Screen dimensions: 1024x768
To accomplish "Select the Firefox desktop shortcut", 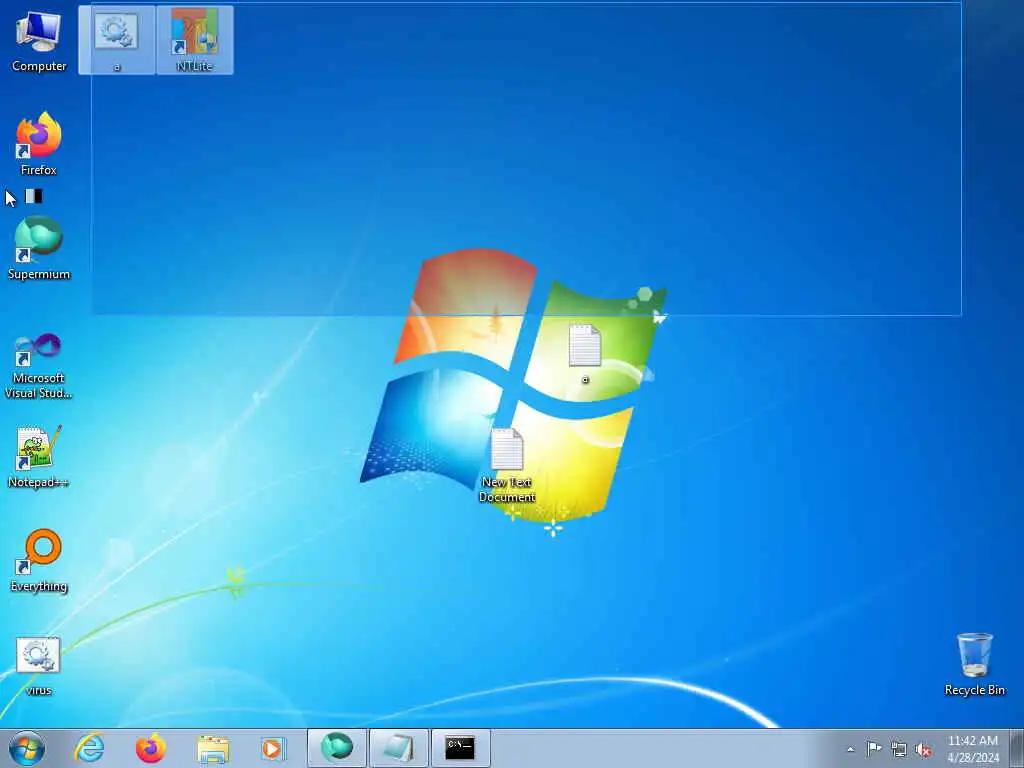I will [x=39, y=144].
